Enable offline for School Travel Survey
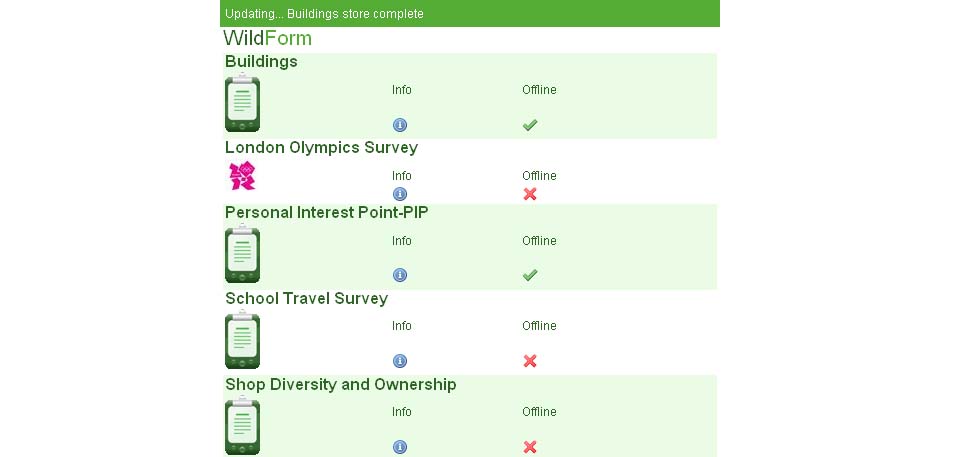 click(x=530, y=361)
